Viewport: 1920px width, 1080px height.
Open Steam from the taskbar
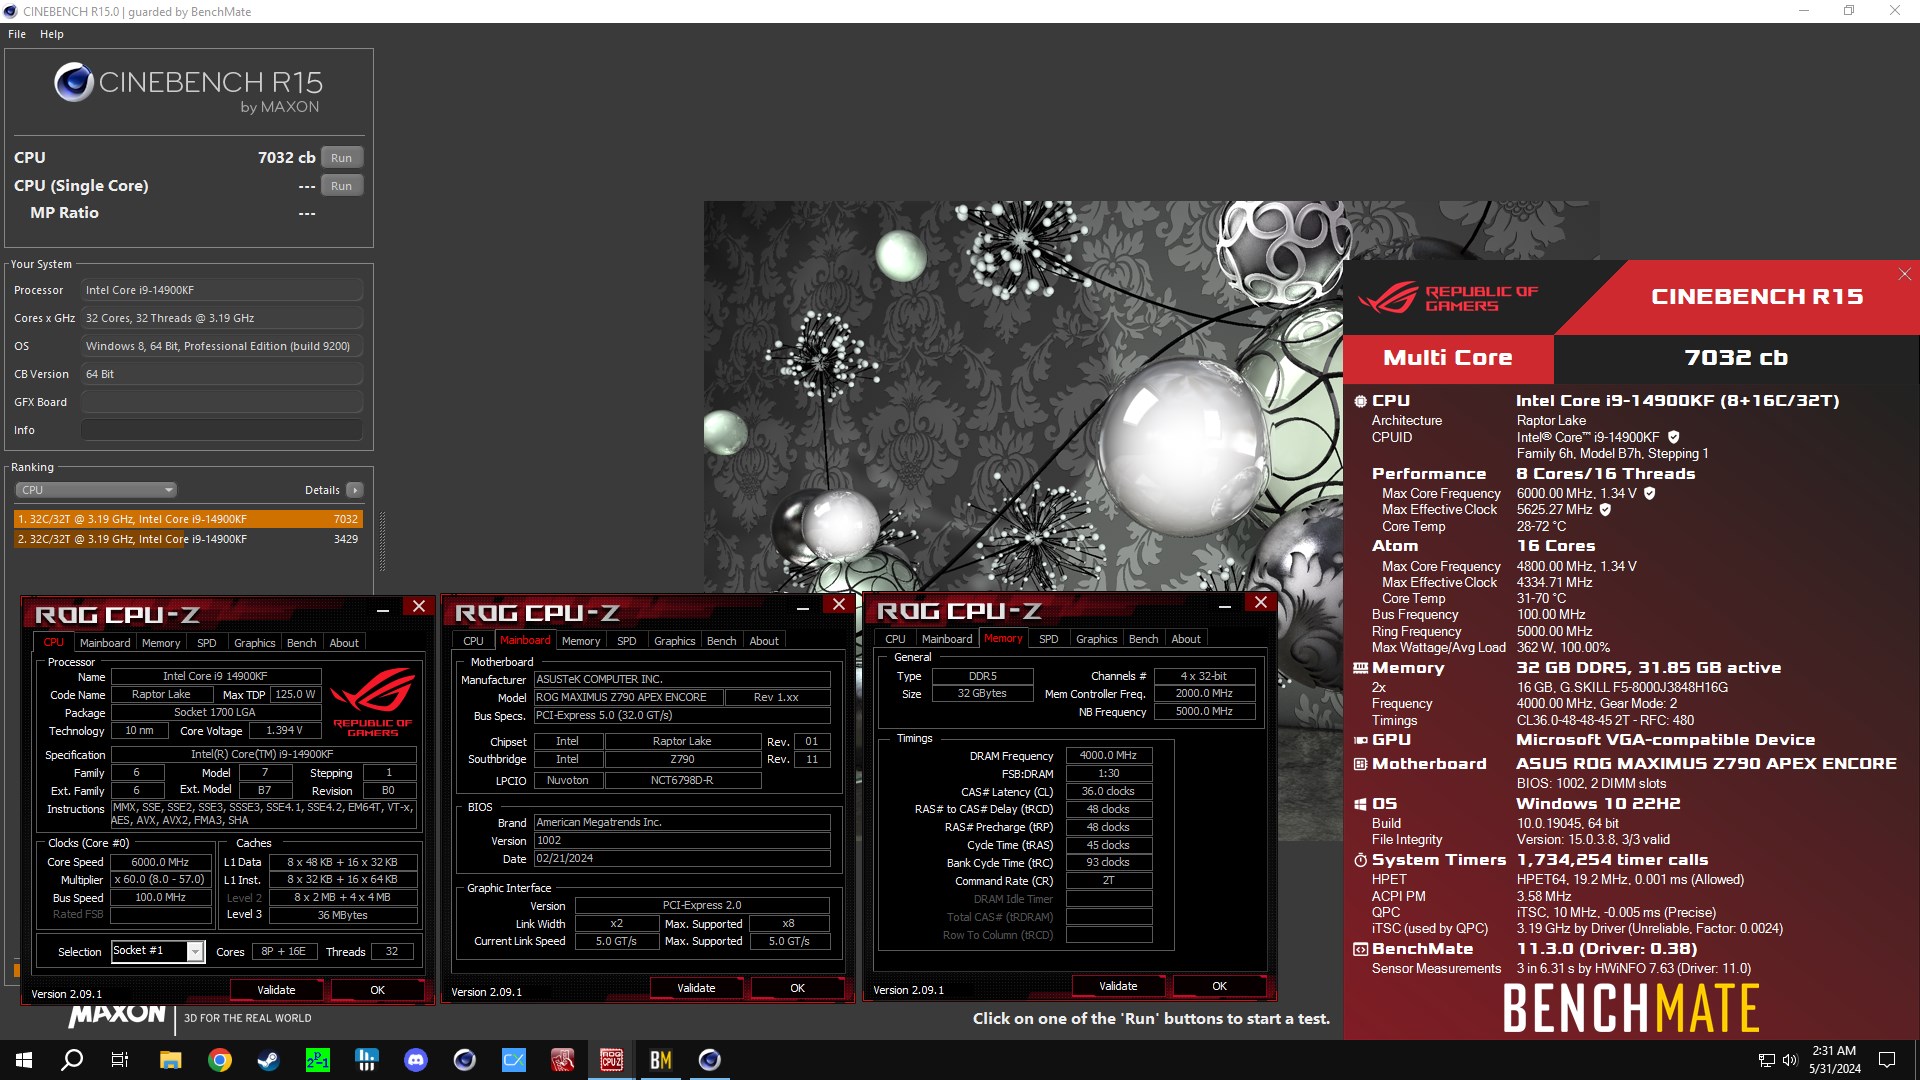click(268, 1060)
